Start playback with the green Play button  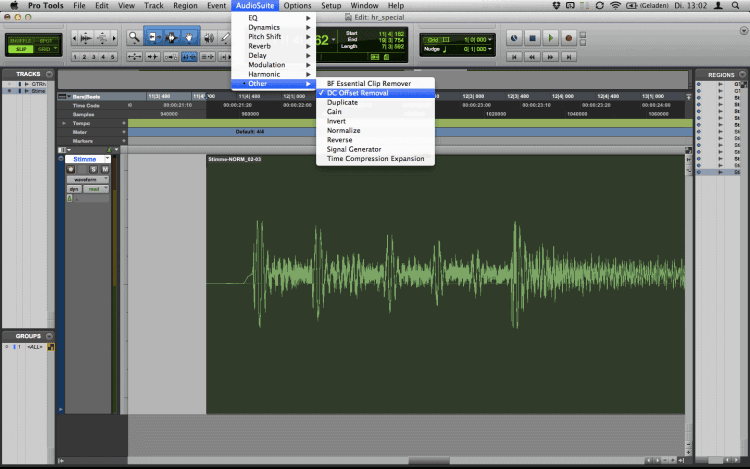[x=551, y=38]
